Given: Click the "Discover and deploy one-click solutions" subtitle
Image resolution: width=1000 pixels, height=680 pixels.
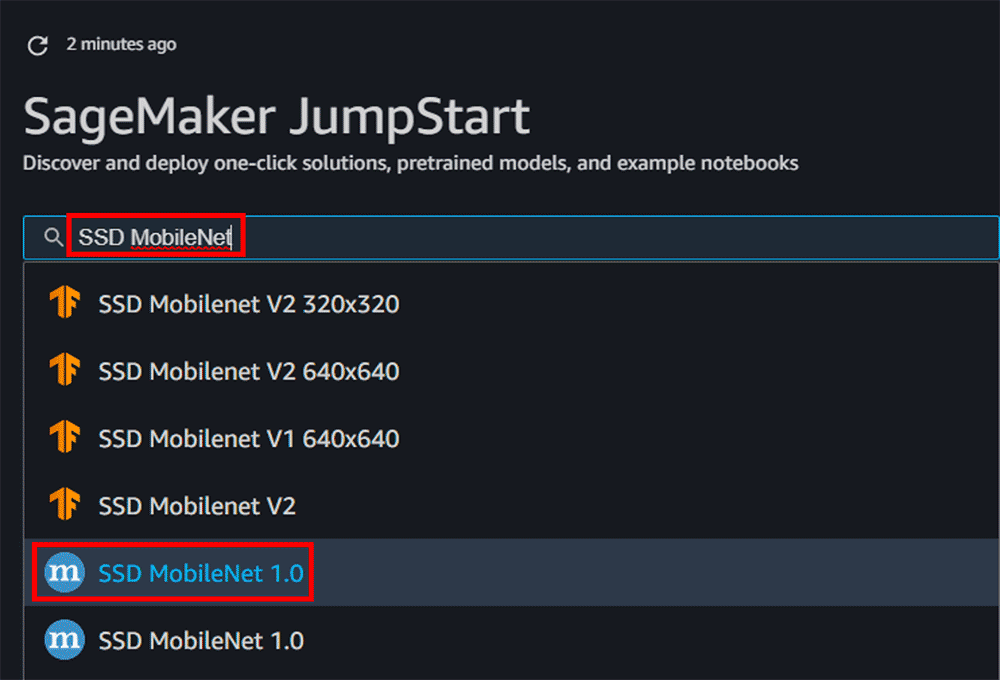Looking at the screenshot, I should pyautogui.click(x=410, y=163).
